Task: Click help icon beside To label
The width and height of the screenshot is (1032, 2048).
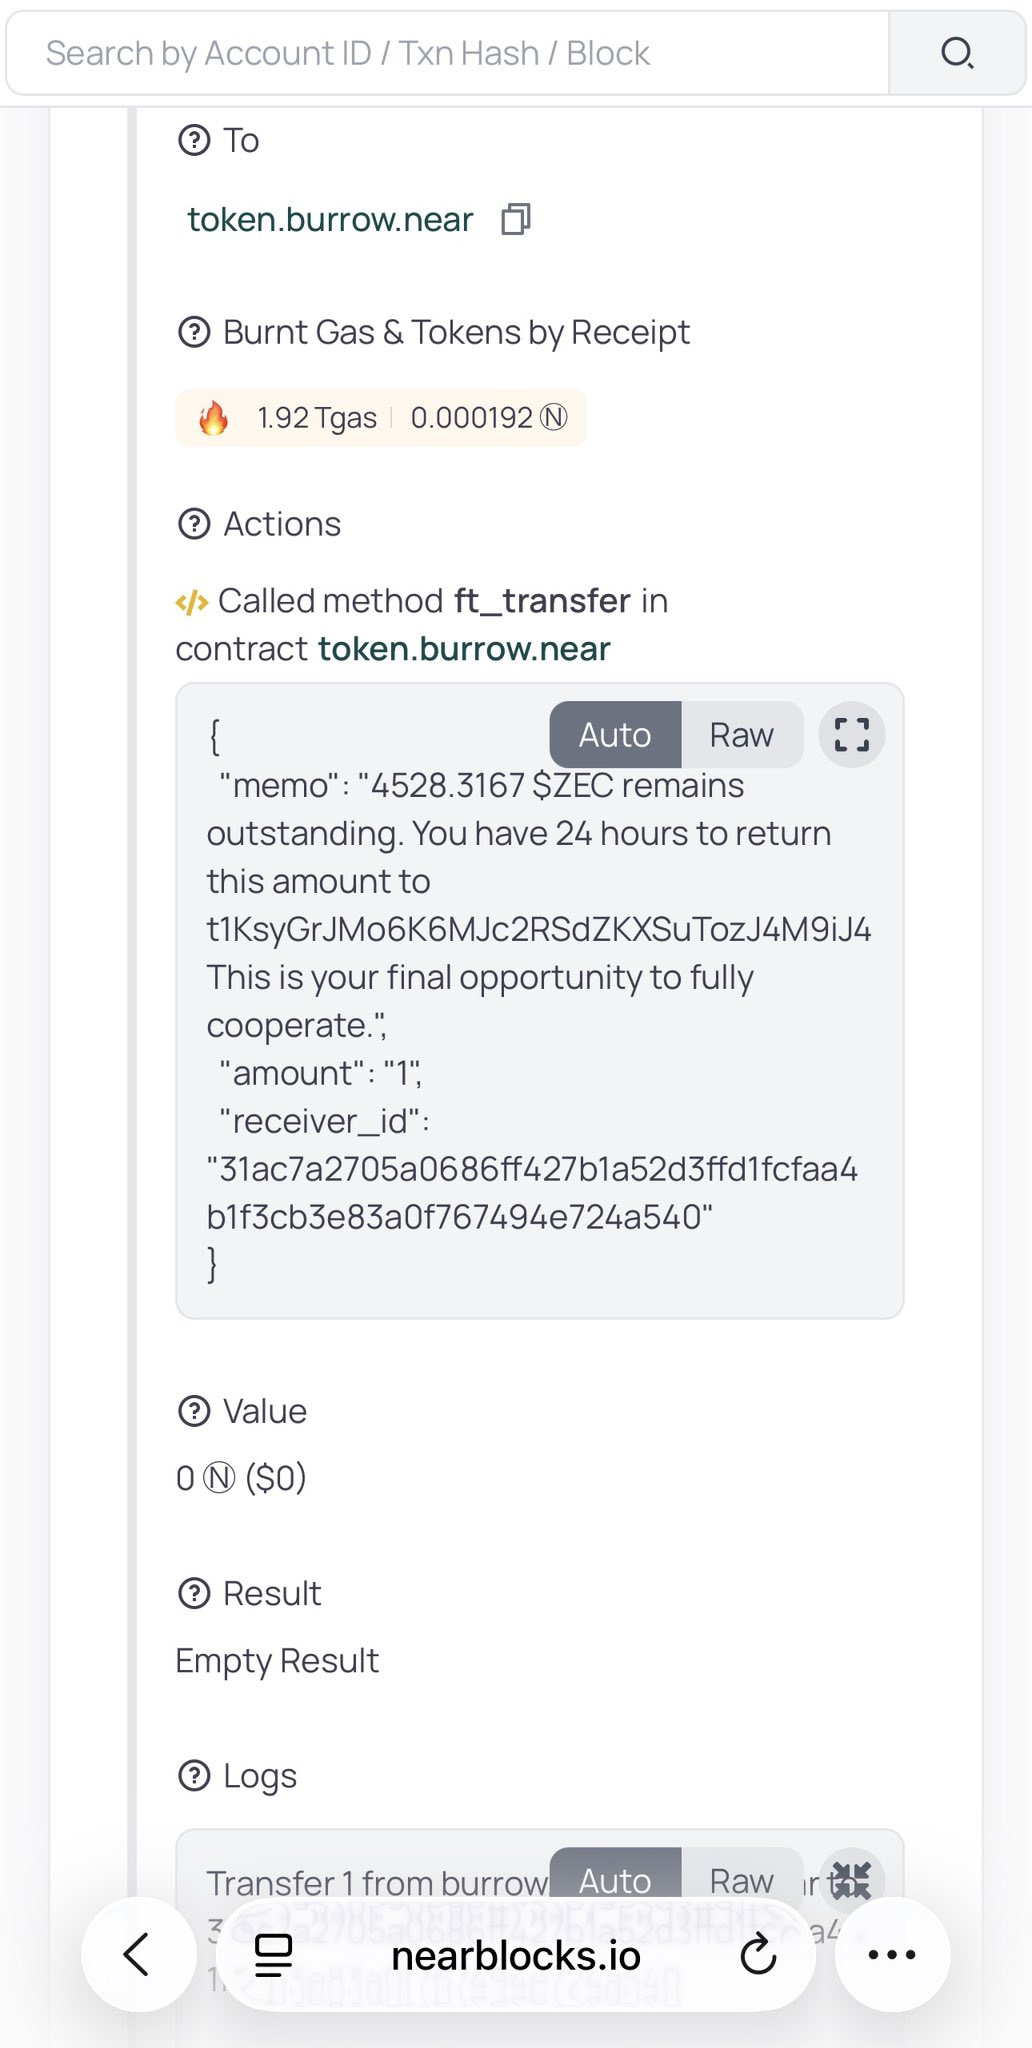Action: 194,140
